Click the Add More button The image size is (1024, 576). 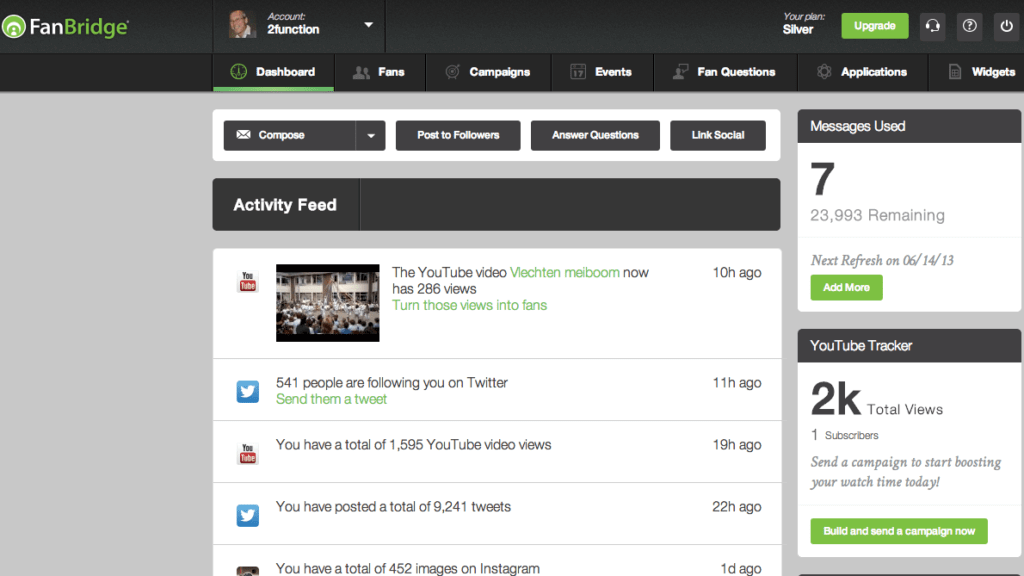pos(846,287)
